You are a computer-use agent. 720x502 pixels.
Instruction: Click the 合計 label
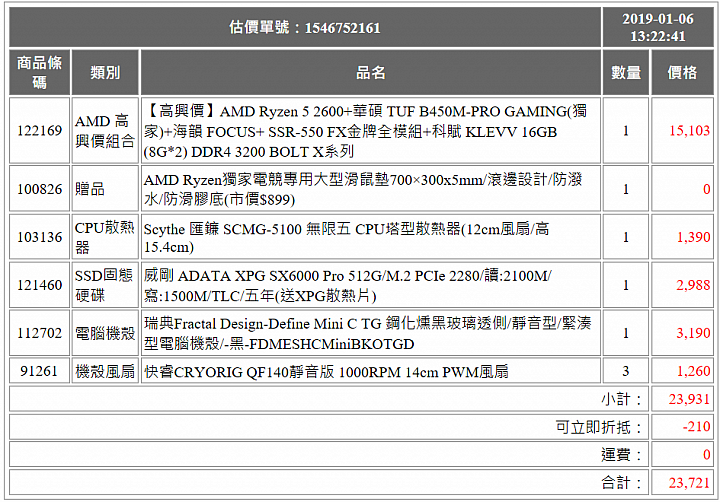point(621,482)
